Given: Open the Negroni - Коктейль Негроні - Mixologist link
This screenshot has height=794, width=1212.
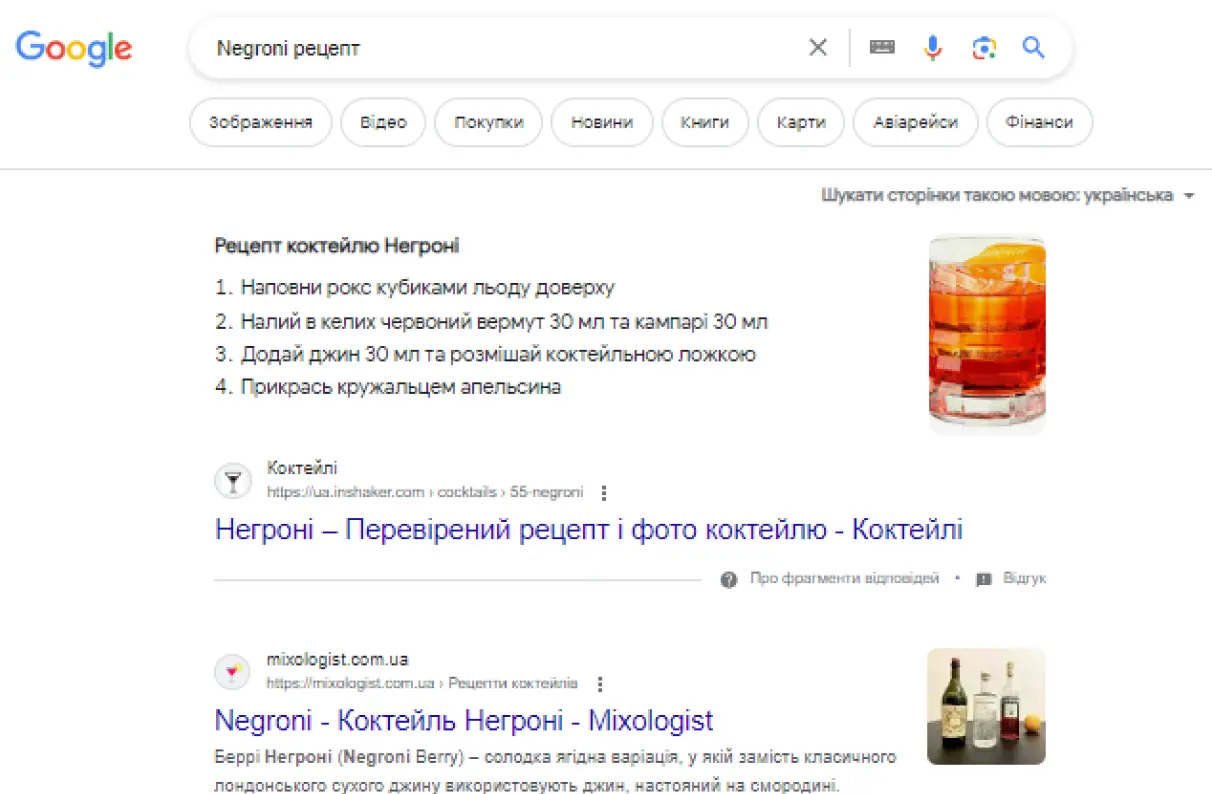Looking at the screenshot, I should tap(464, 720).
